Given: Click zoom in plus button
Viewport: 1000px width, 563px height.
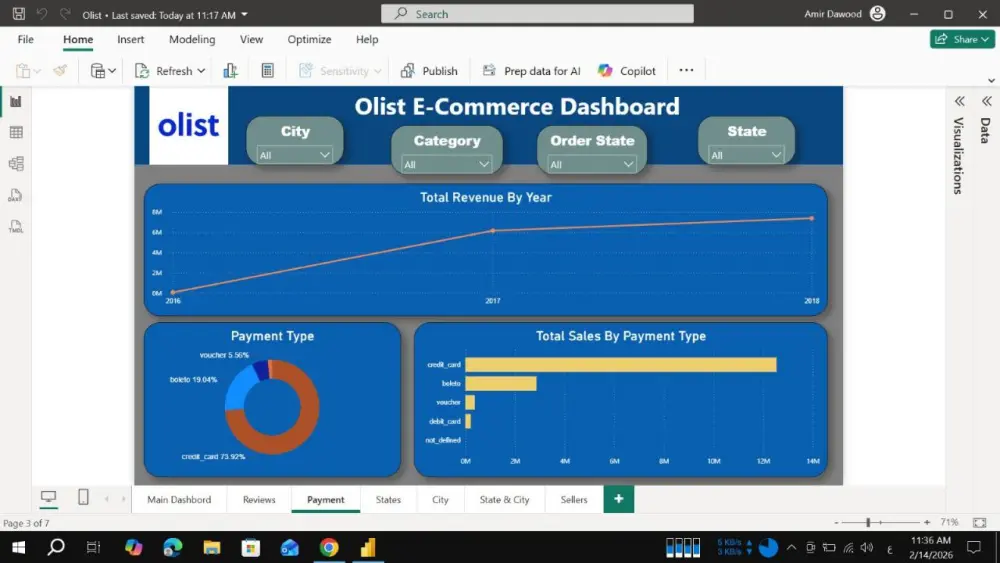Looking at the screenshot, I should 927,522.
